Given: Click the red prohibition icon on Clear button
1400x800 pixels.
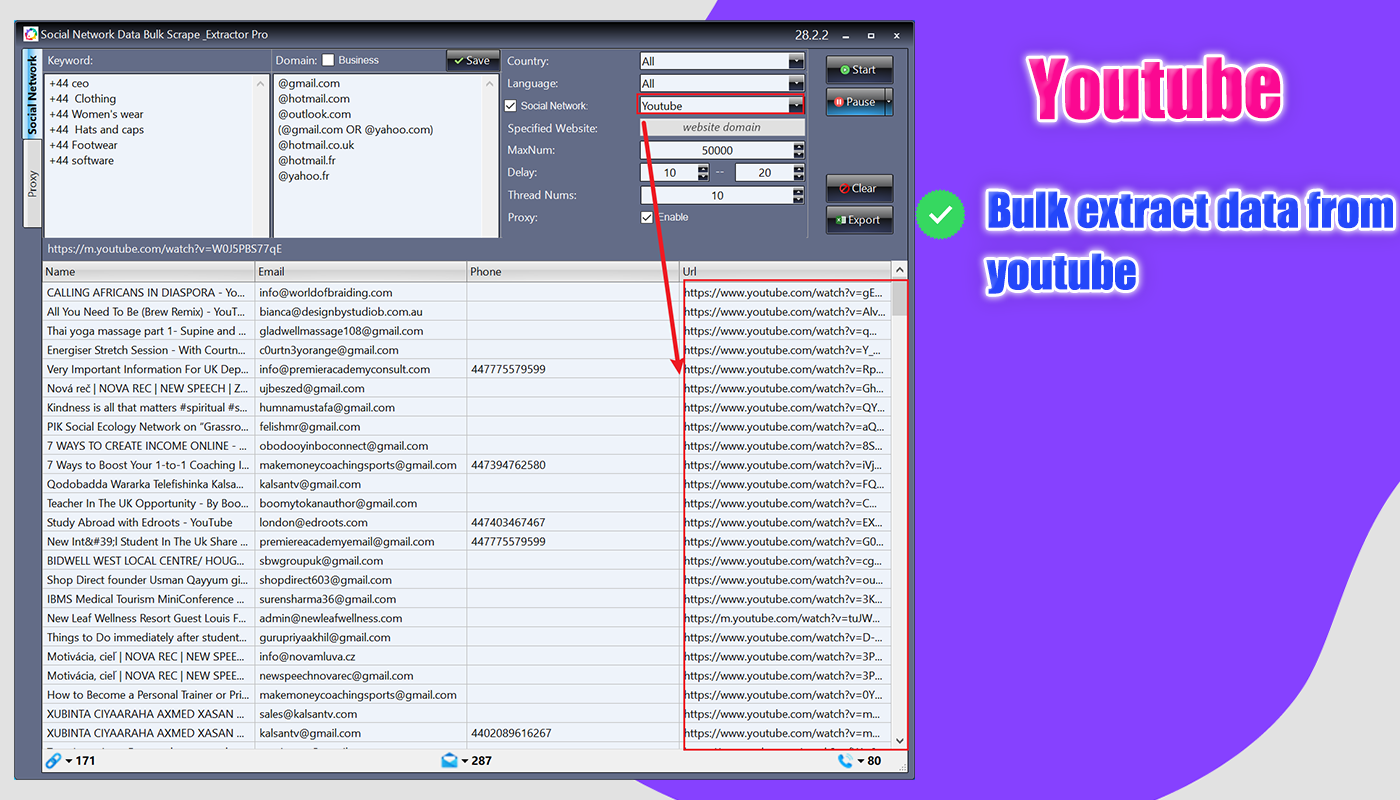Looking at the screenshot, I should click(843, 188).
